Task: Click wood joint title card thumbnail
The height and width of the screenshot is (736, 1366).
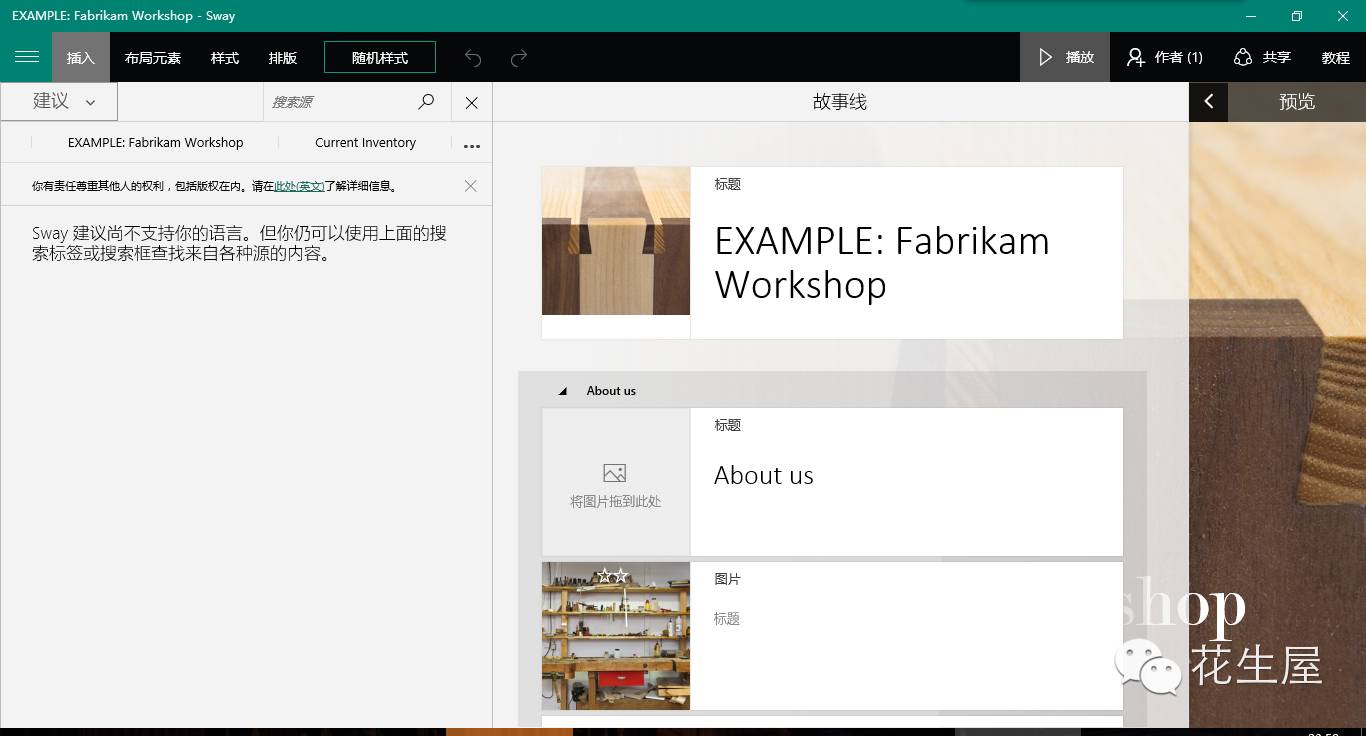Action: [x=616, y=241]
